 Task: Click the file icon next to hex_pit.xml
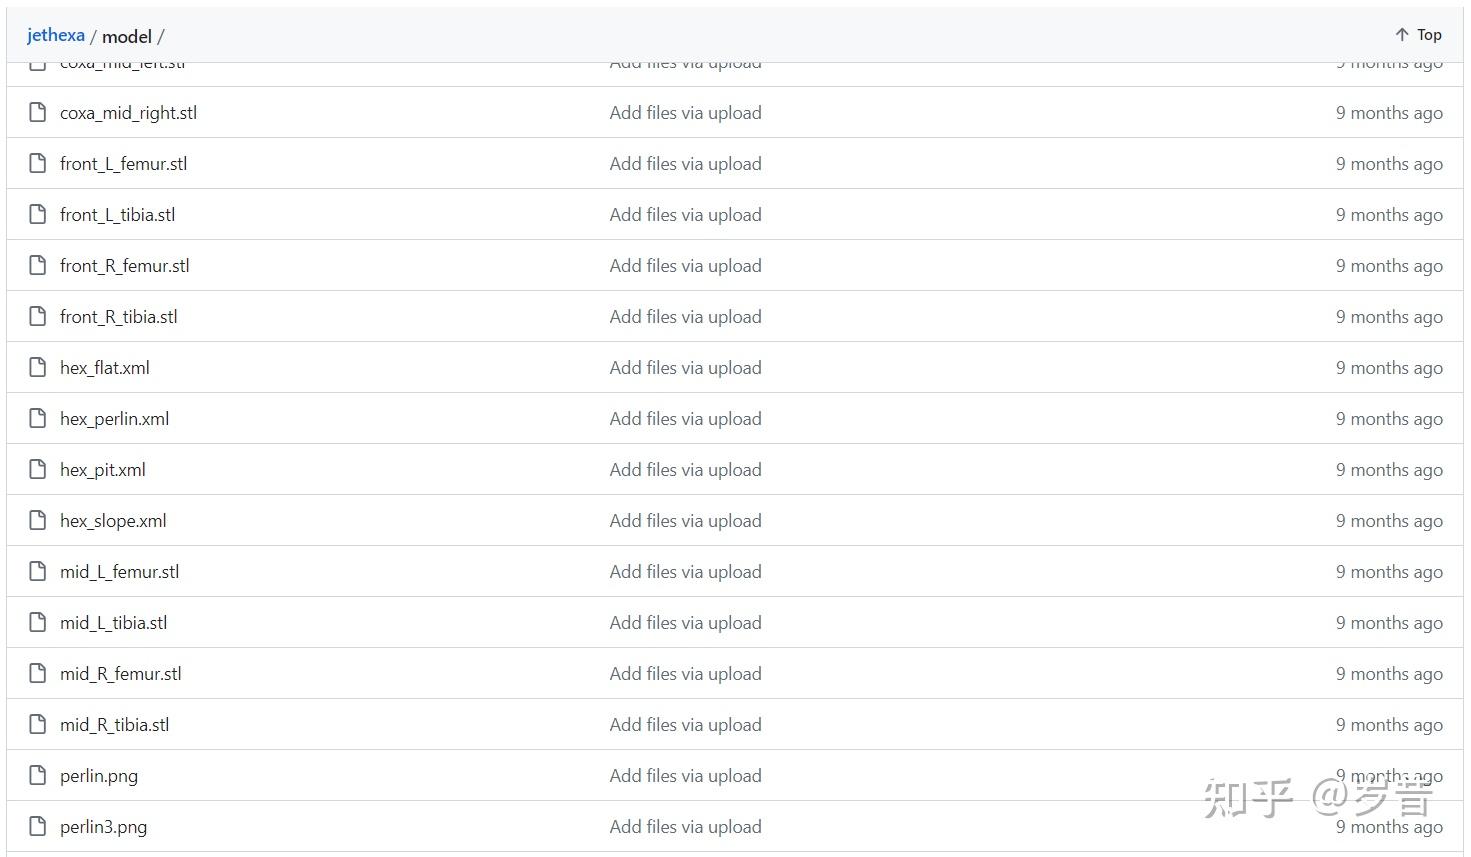click(38, 470)
